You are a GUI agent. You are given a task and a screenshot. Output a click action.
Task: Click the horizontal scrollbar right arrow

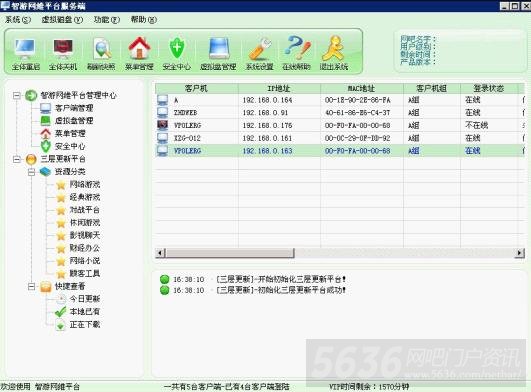pyautogui.click(x=519, y=253)
